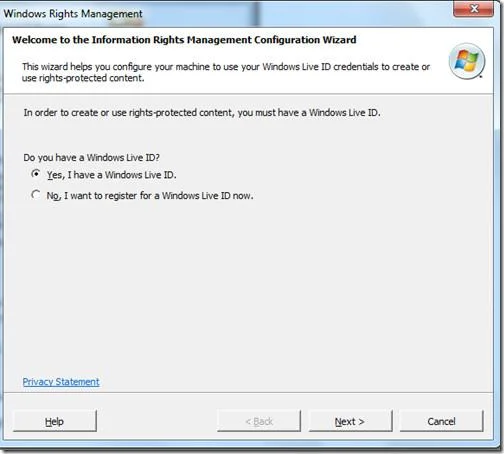
Task: Click the Next button to continue
Action: (350, 421)
